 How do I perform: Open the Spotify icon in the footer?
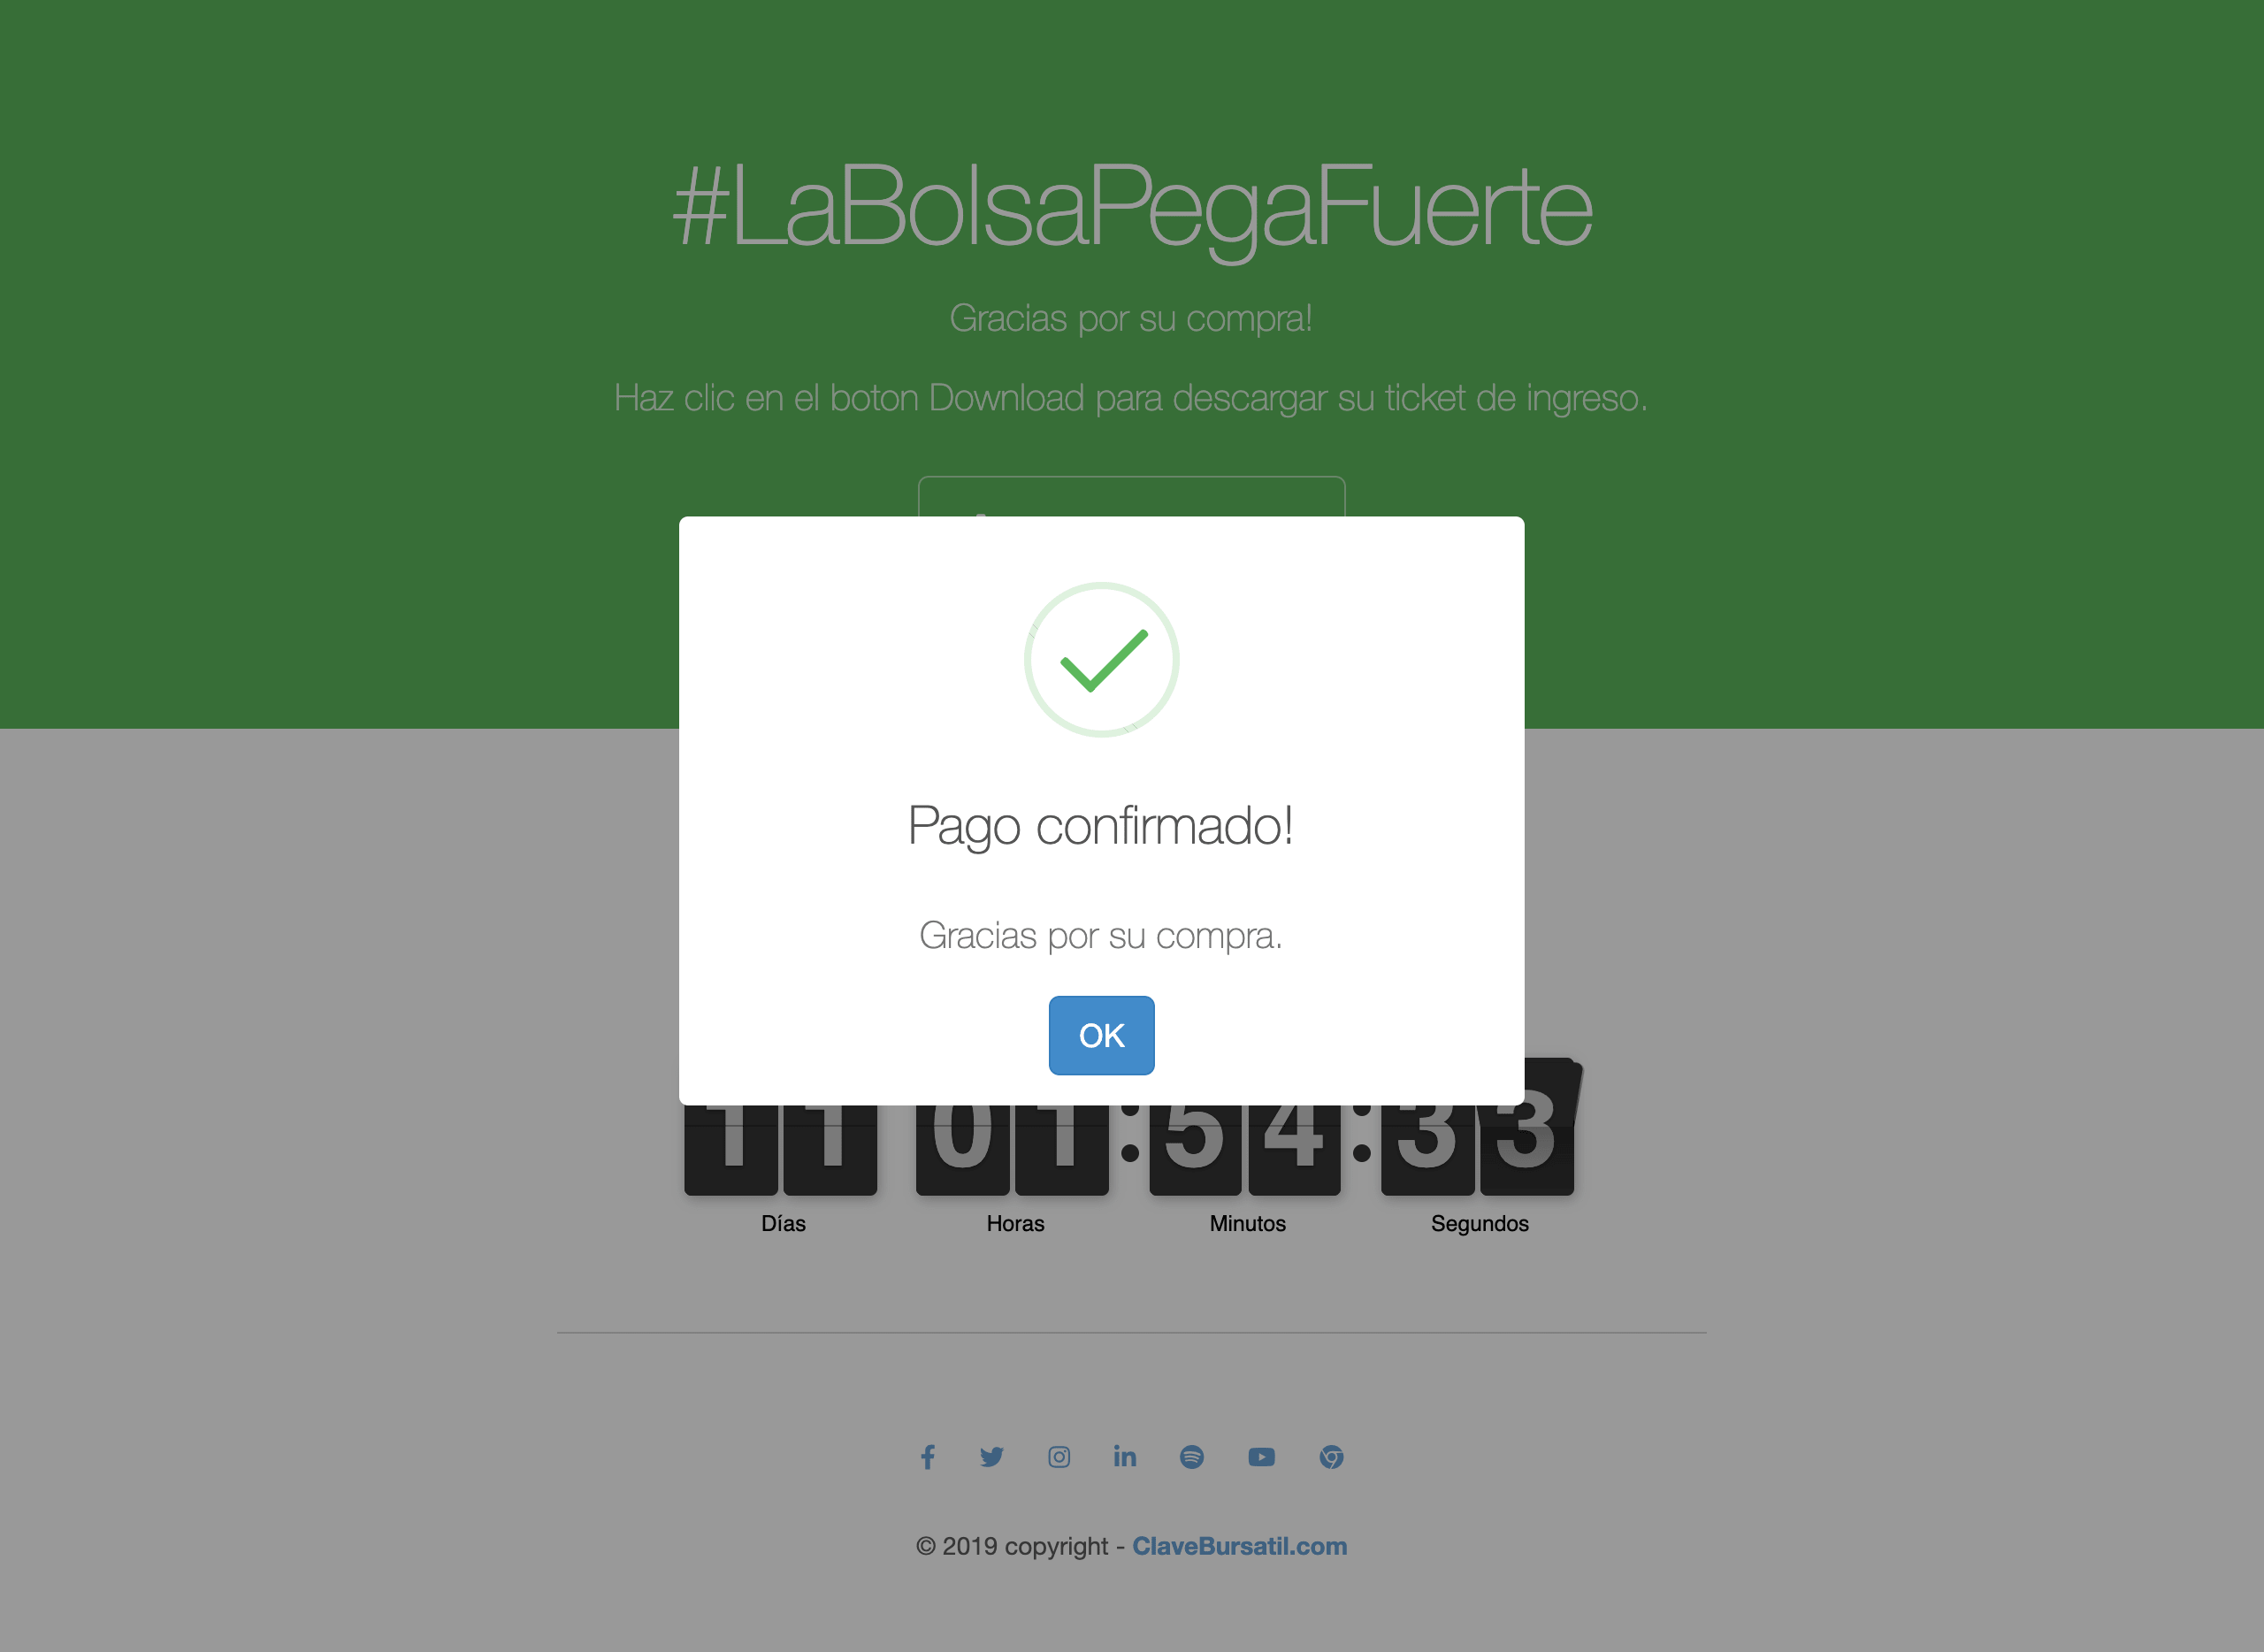tap(1192, 1457)
